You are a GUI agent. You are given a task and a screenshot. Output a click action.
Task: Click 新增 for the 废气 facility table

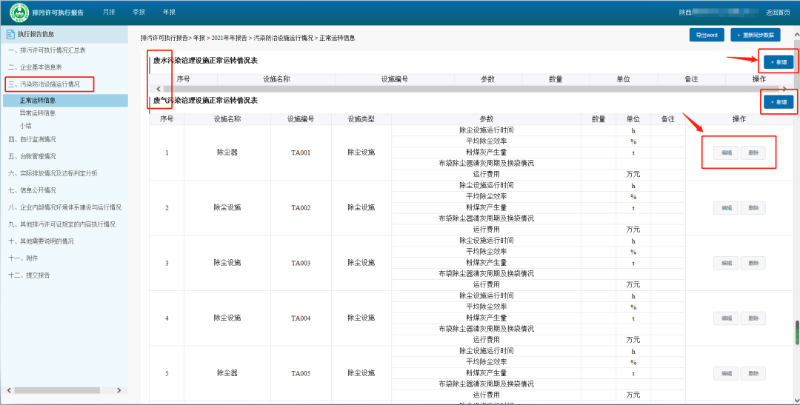tap(777, 103)
